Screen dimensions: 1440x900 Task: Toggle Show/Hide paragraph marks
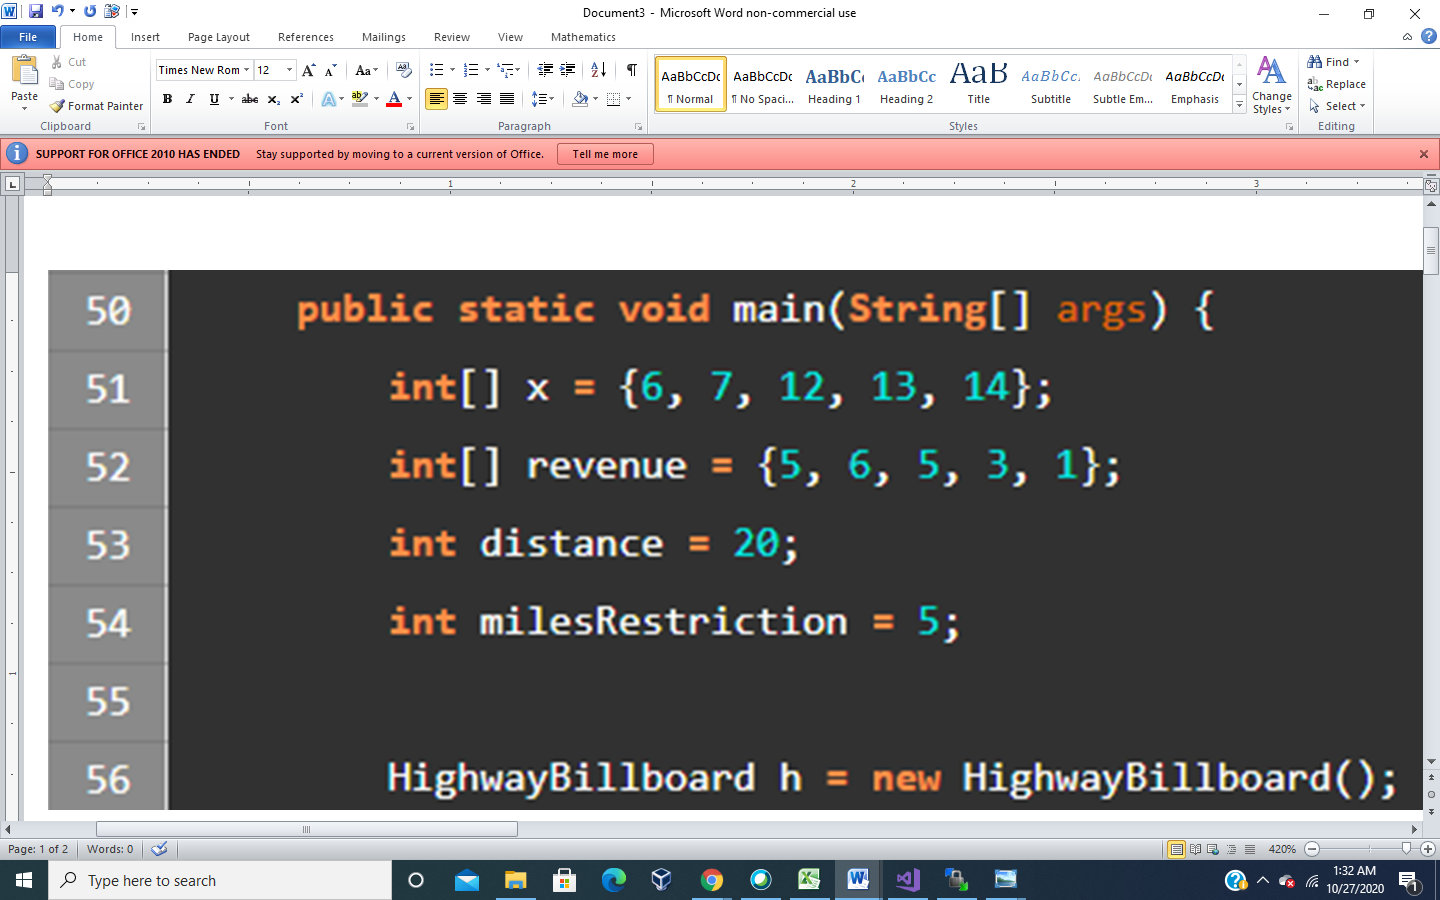click(632, 70)
